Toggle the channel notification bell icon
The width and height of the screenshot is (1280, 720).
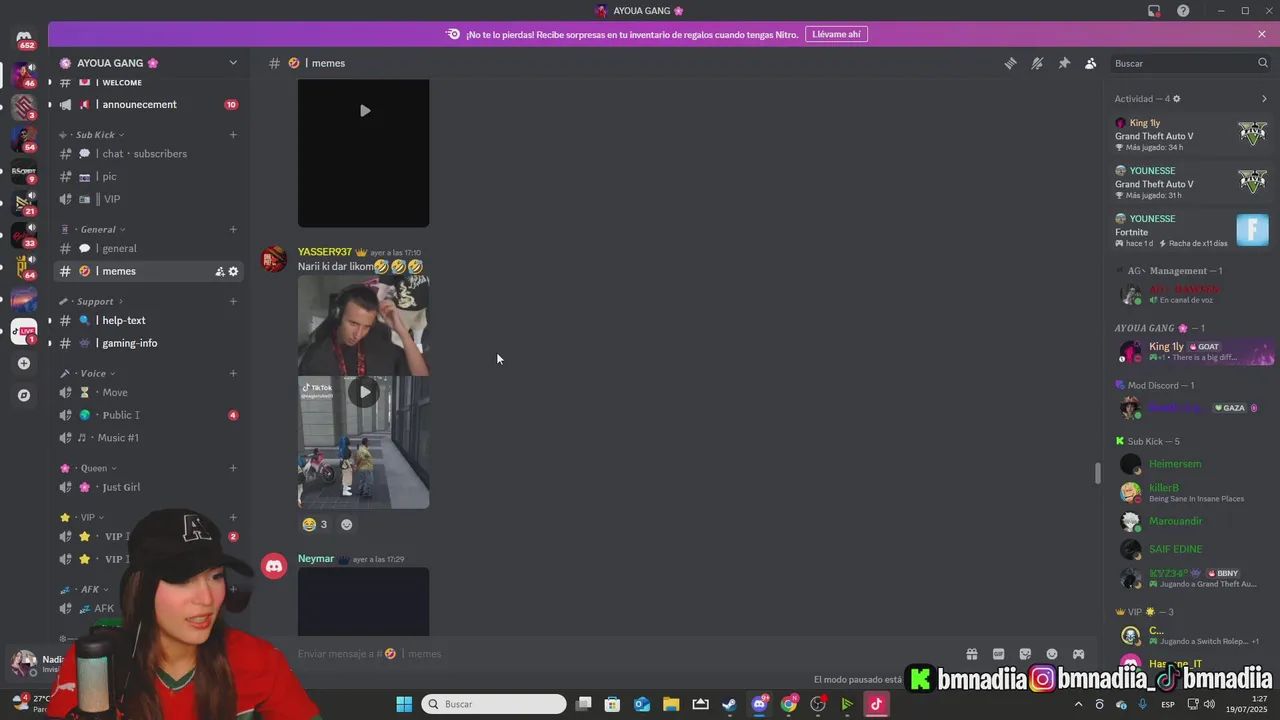point(1037,63)
